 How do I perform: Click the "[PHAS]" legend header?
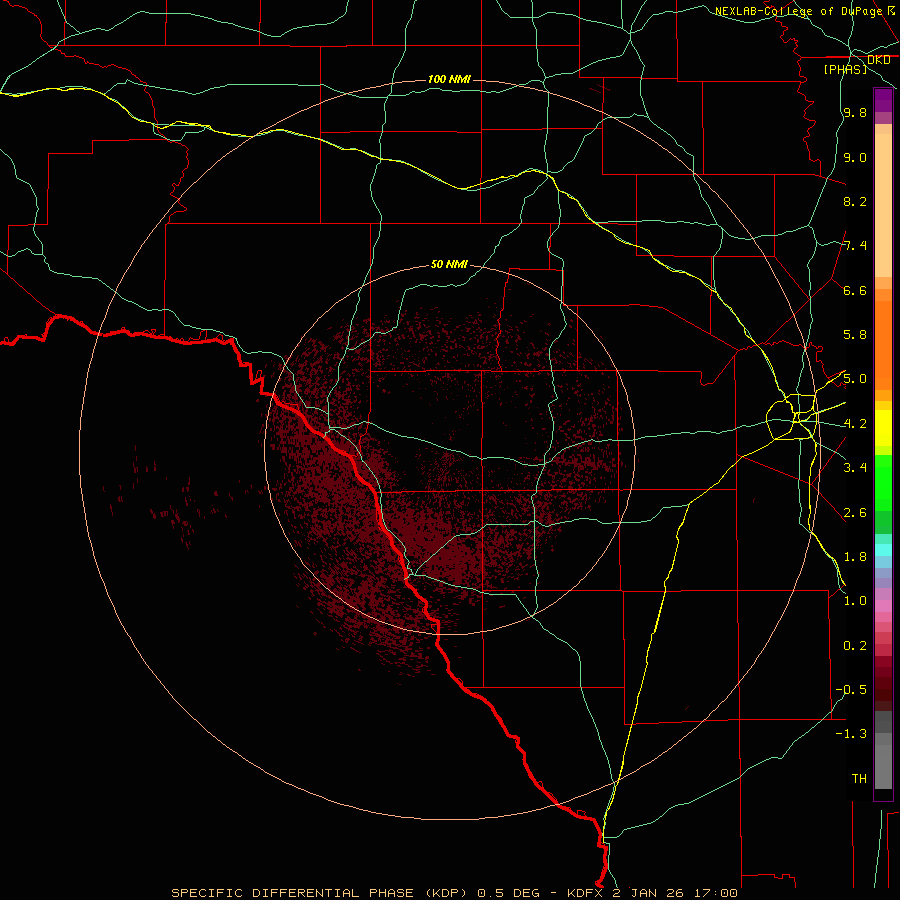tap(845, 69)
